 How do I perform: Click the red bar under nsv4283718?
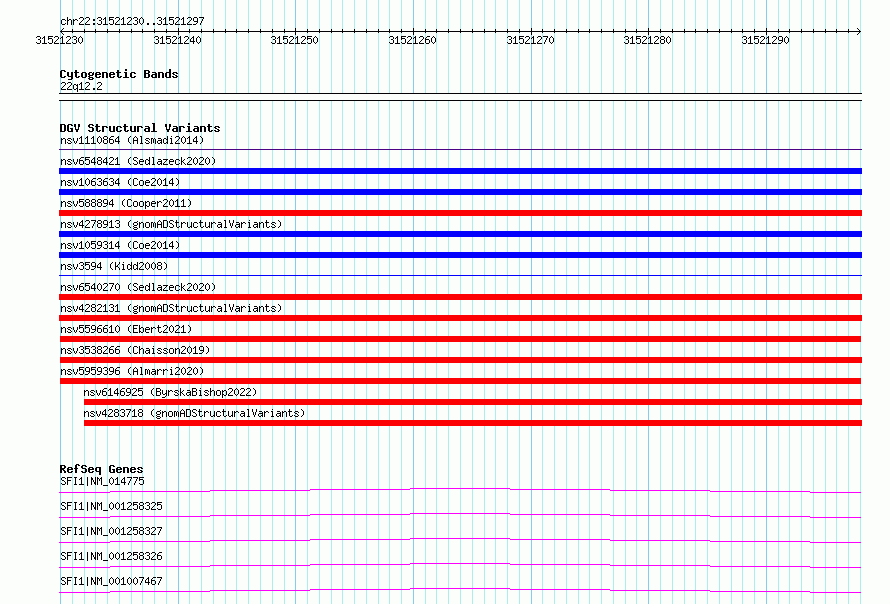pyautogui.click(x=473, y=423)
